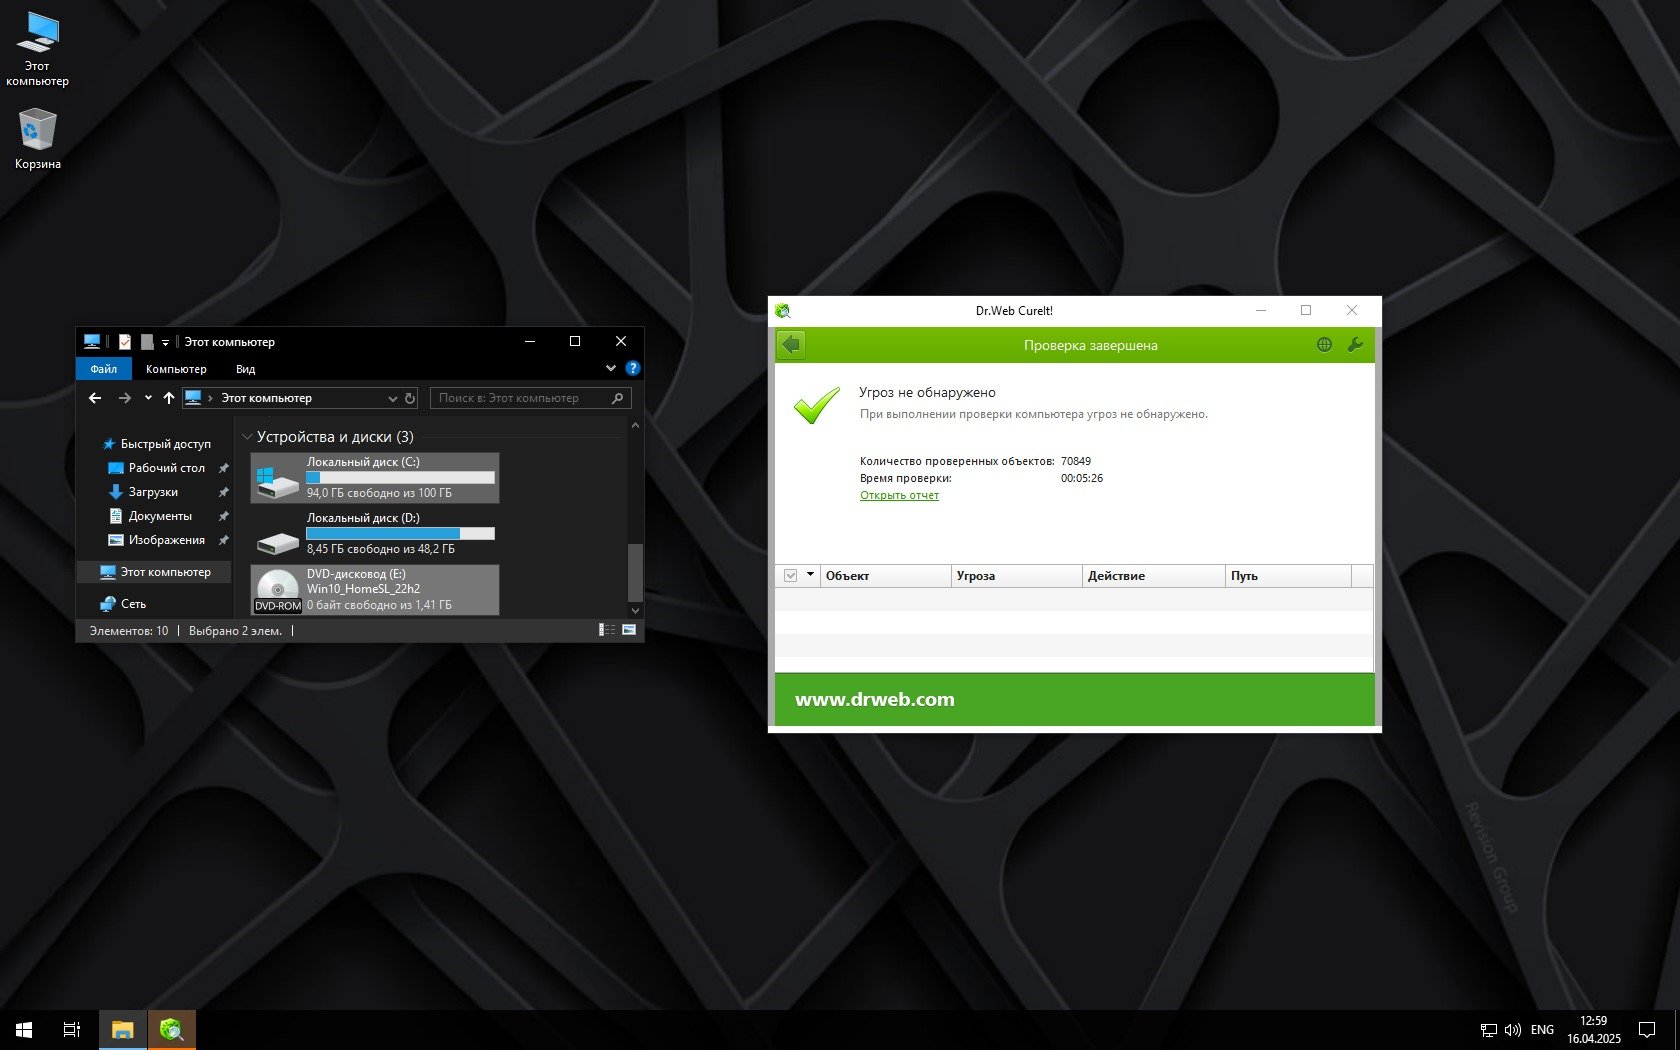Select Локальный диск (D:) drive
1680x1050 pixels.
[x=375, y=534]
